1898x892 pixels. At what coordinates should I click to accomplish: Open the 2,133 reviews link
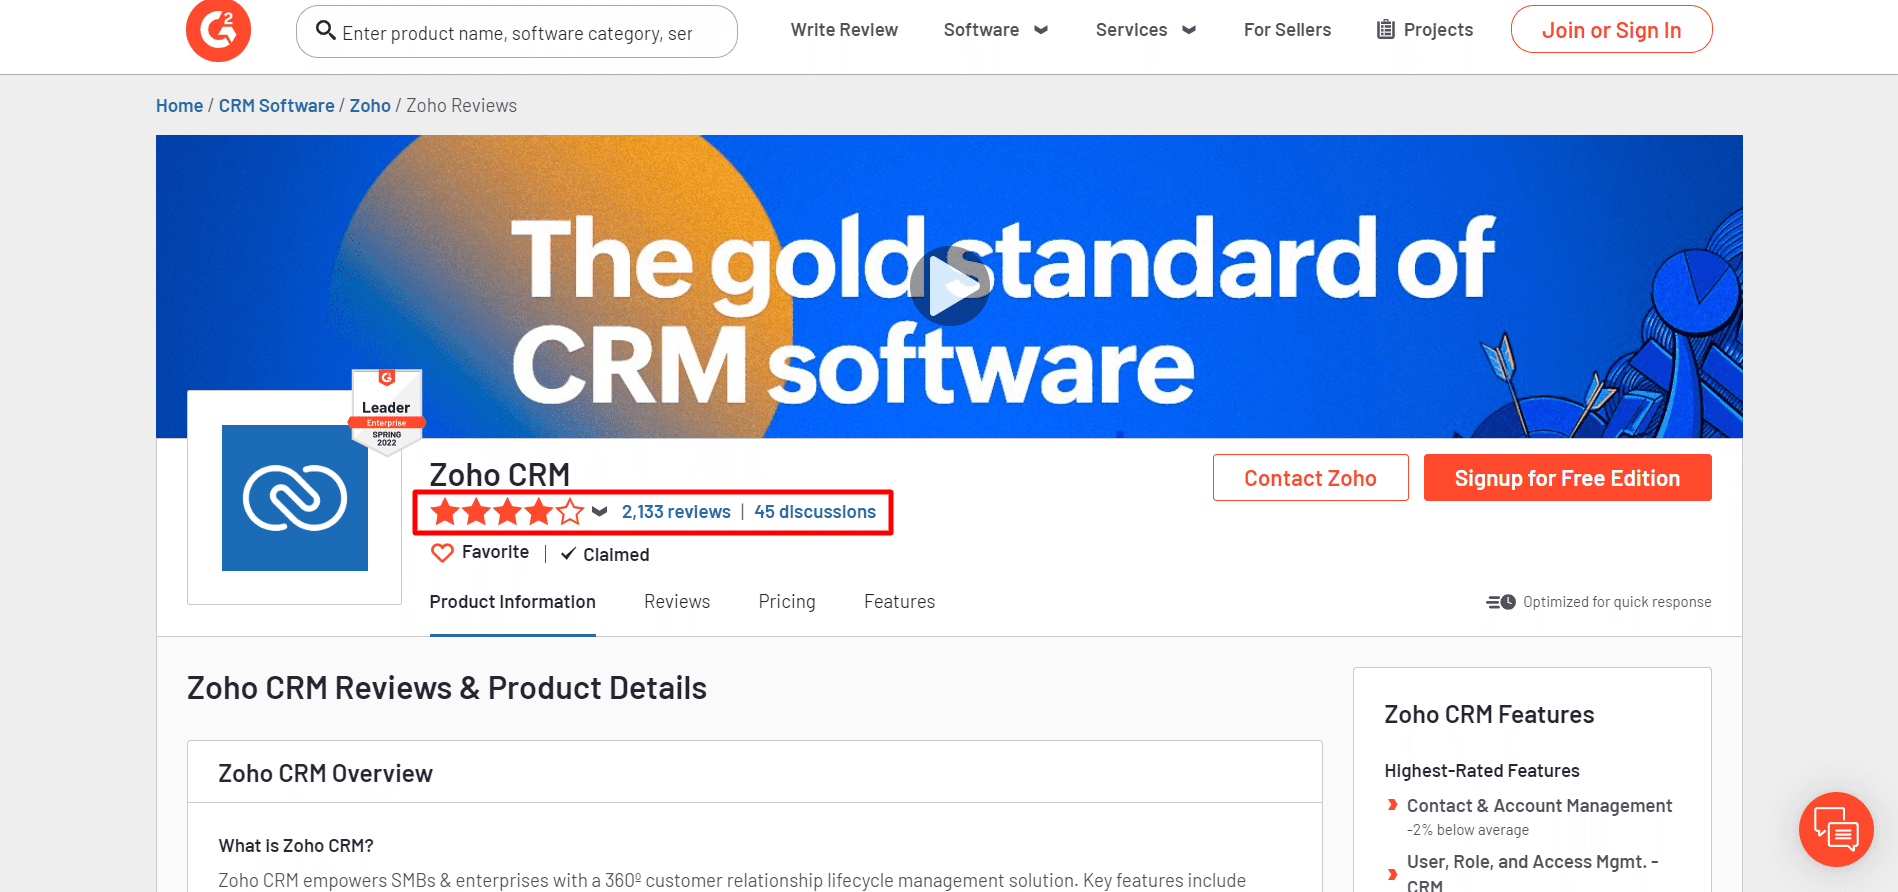[x=676, y=512]
